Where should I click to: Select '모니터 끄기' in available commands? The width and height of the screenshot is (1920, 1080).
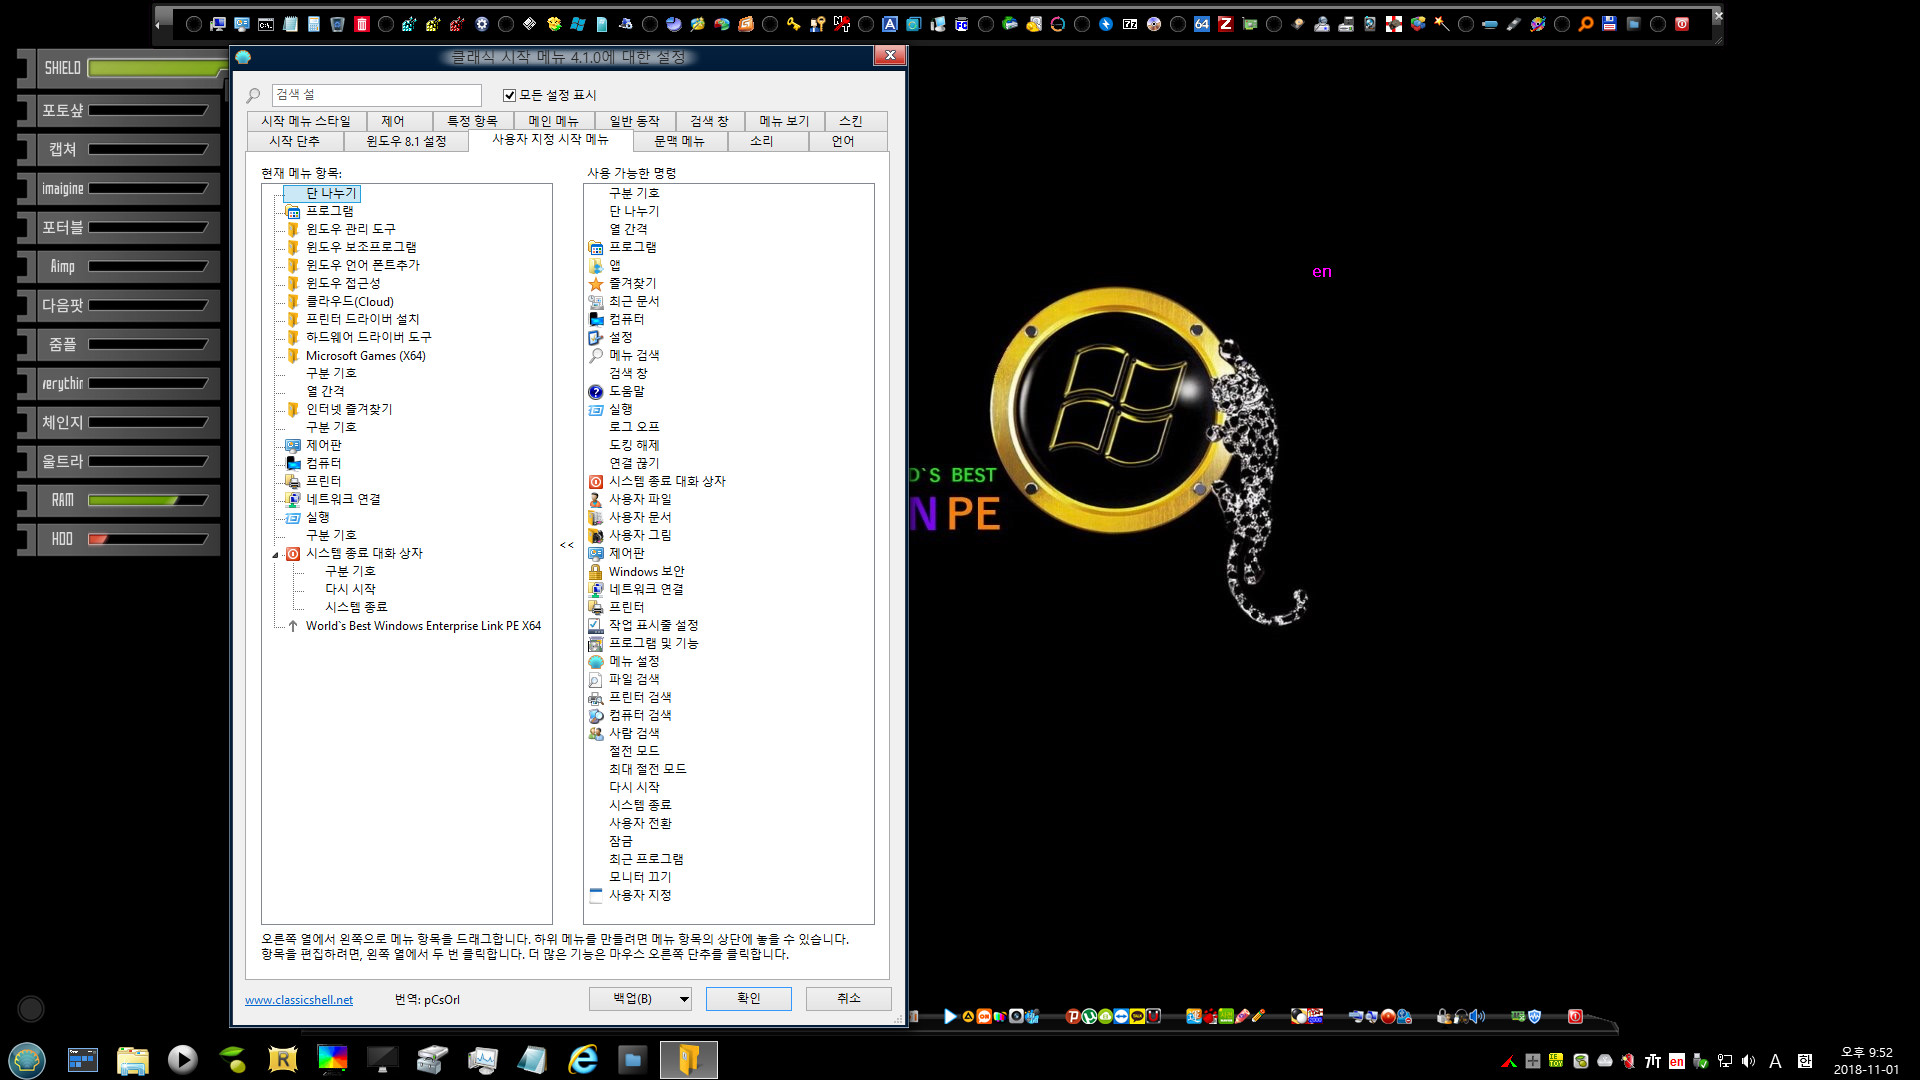click(640, 878)
